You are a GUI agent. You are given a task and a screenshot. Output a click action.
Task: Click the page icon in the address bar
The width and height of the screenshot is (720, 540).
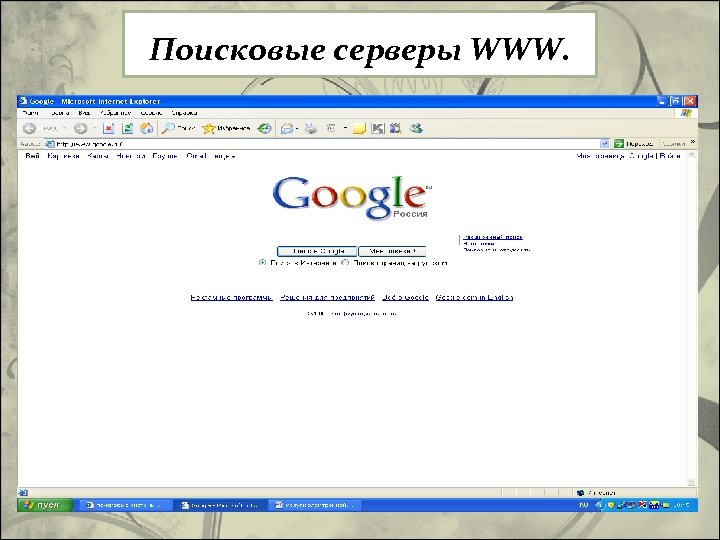50,144
